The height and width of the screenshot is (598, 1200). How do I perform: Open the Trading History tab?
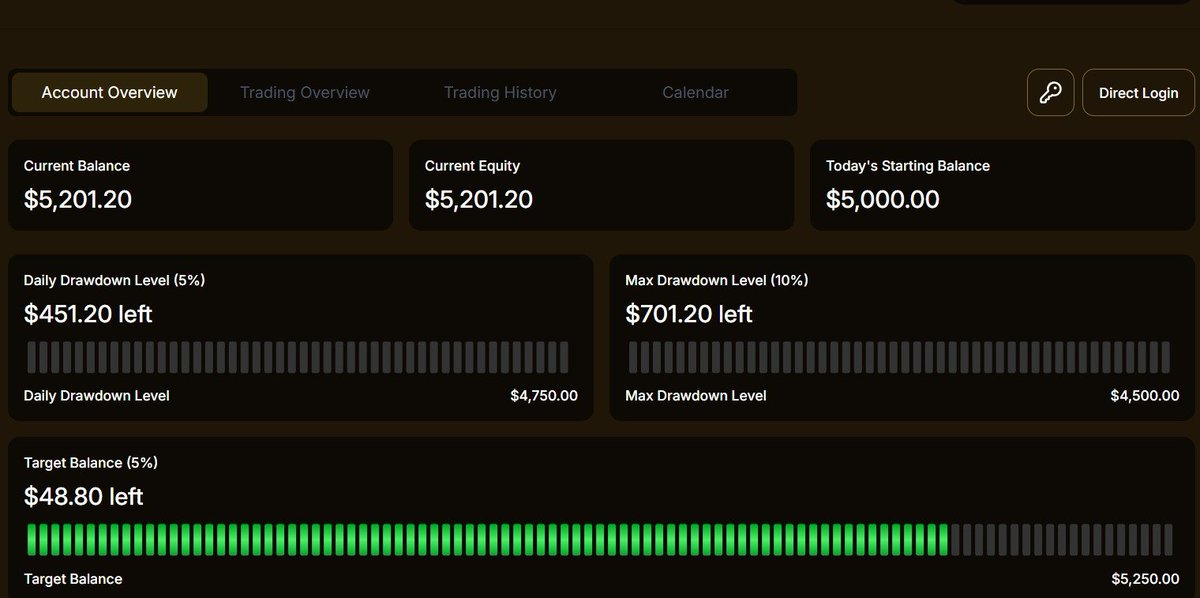point(500,93)
